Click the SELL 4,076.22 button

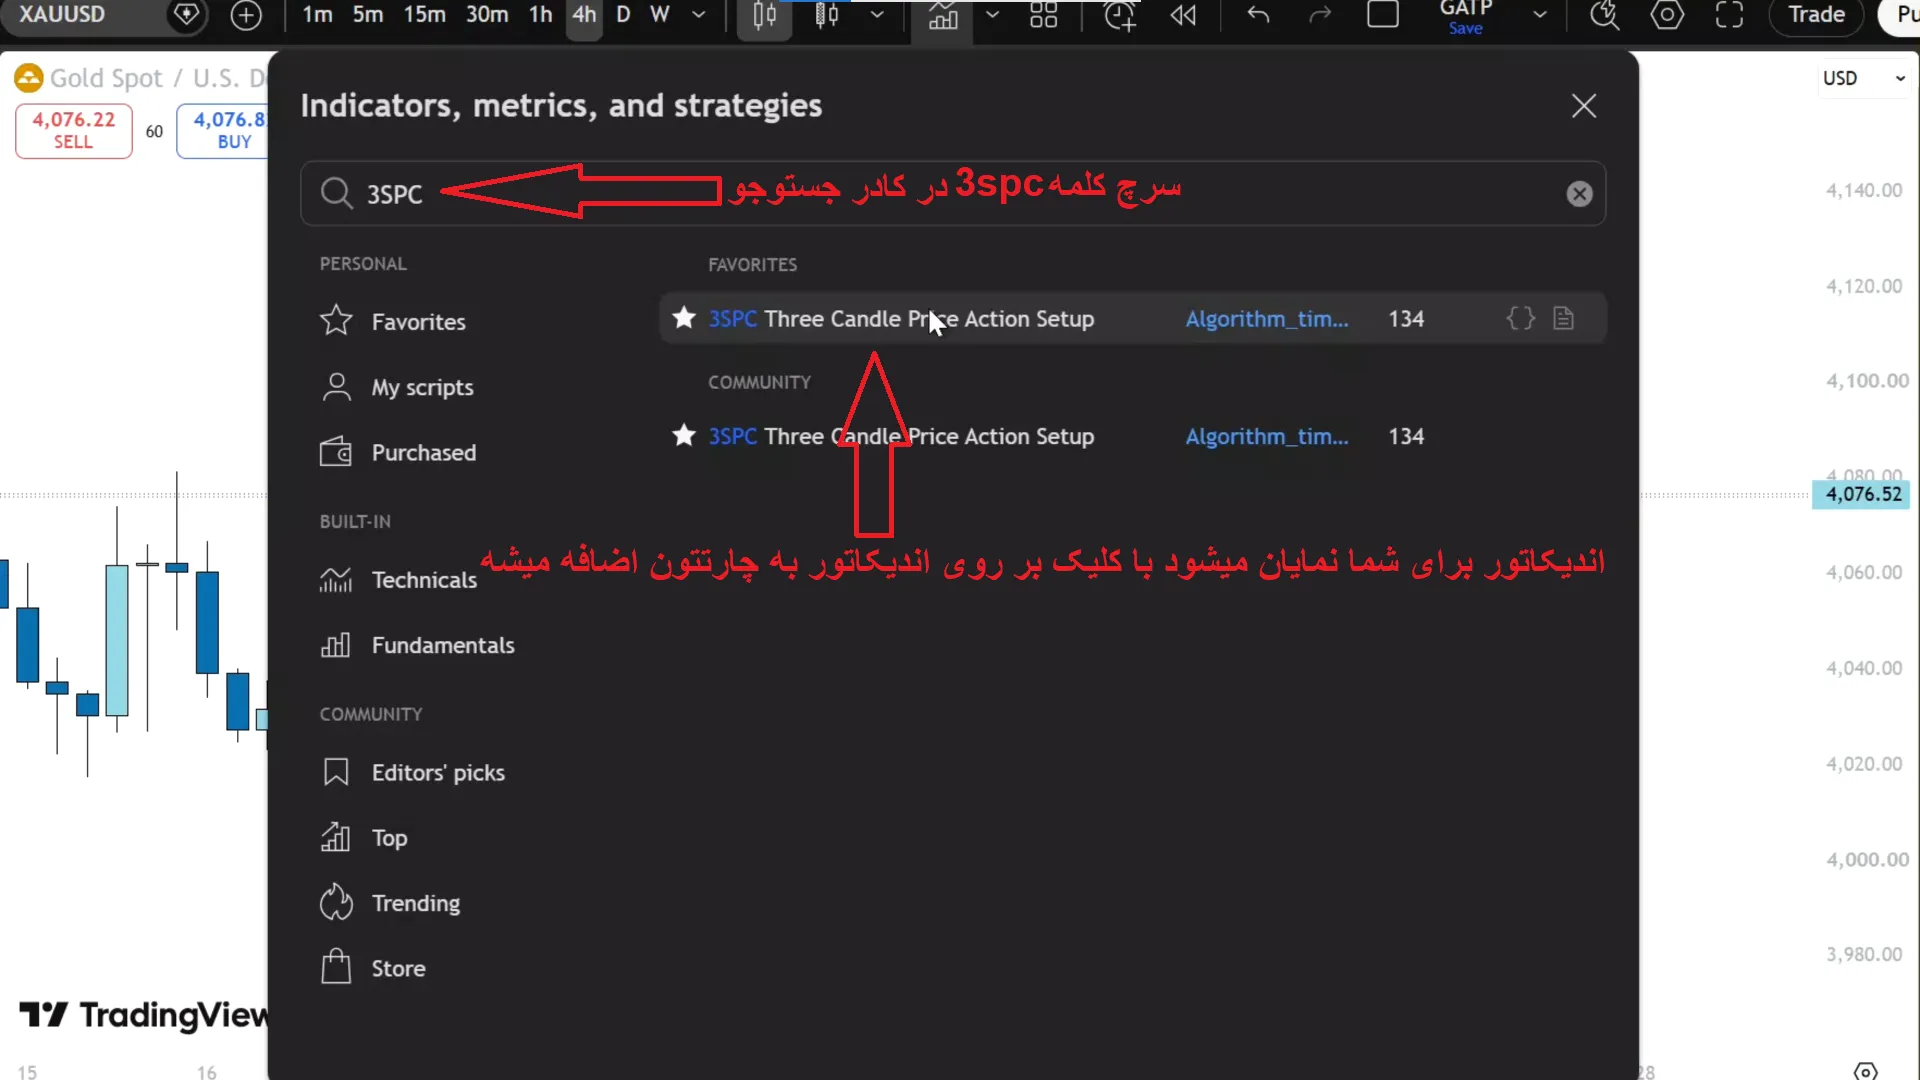(74, 131)
